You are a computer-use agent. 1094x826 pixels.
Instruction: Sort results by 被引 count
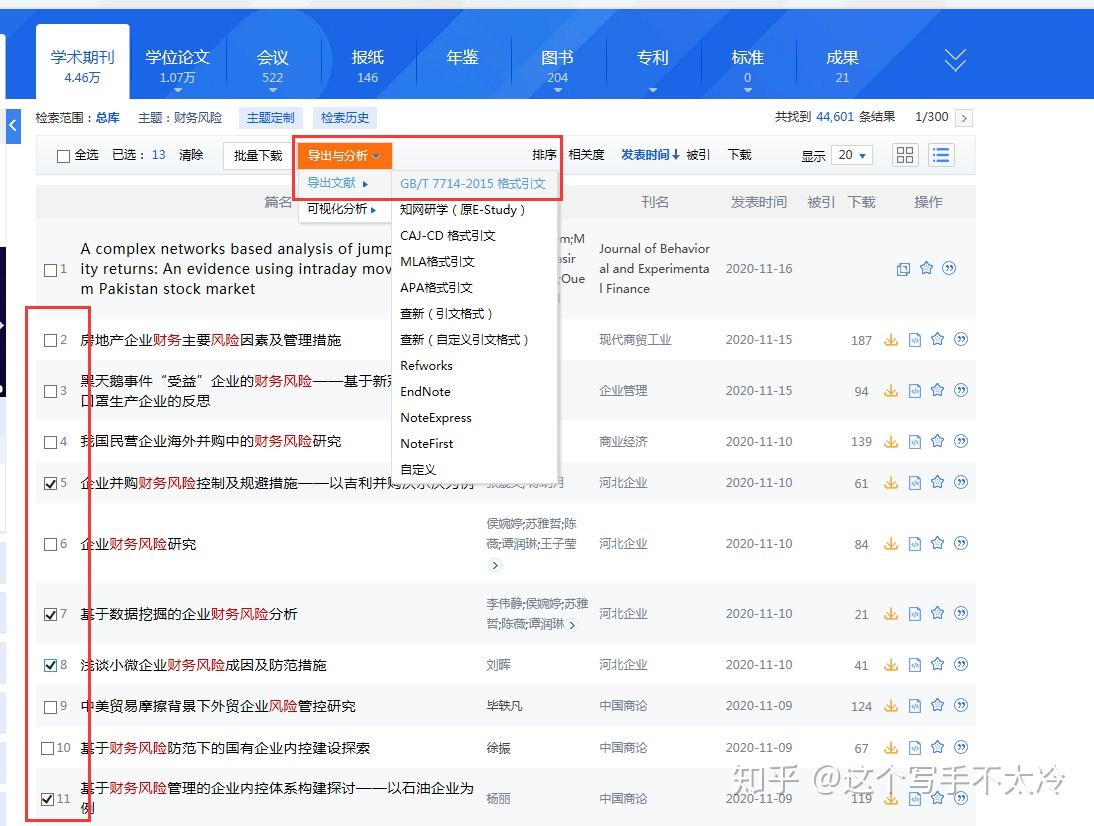(698, 155)
